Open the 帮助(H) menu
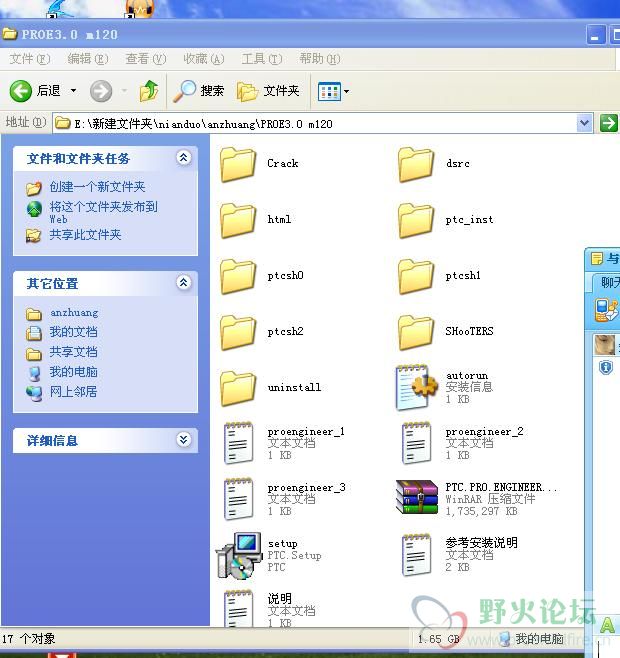The width and height of the screenshot is (620, 658). click(319, 59)
